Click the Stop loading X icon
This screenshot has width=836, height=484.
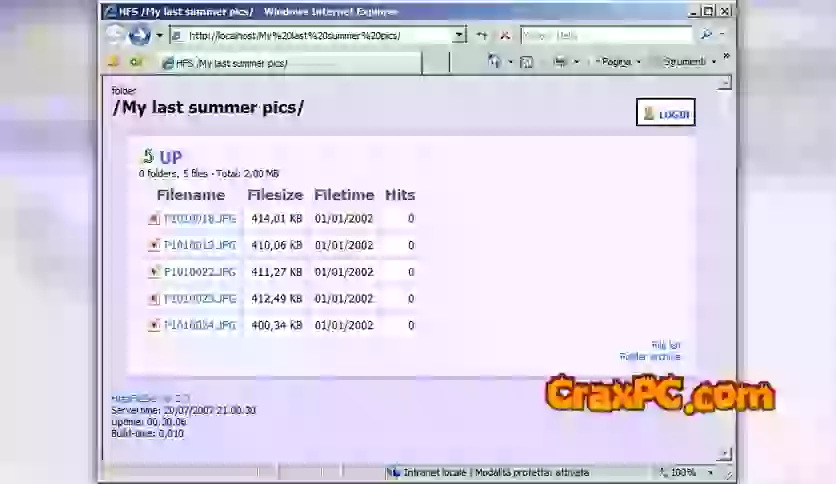point(505,36)
